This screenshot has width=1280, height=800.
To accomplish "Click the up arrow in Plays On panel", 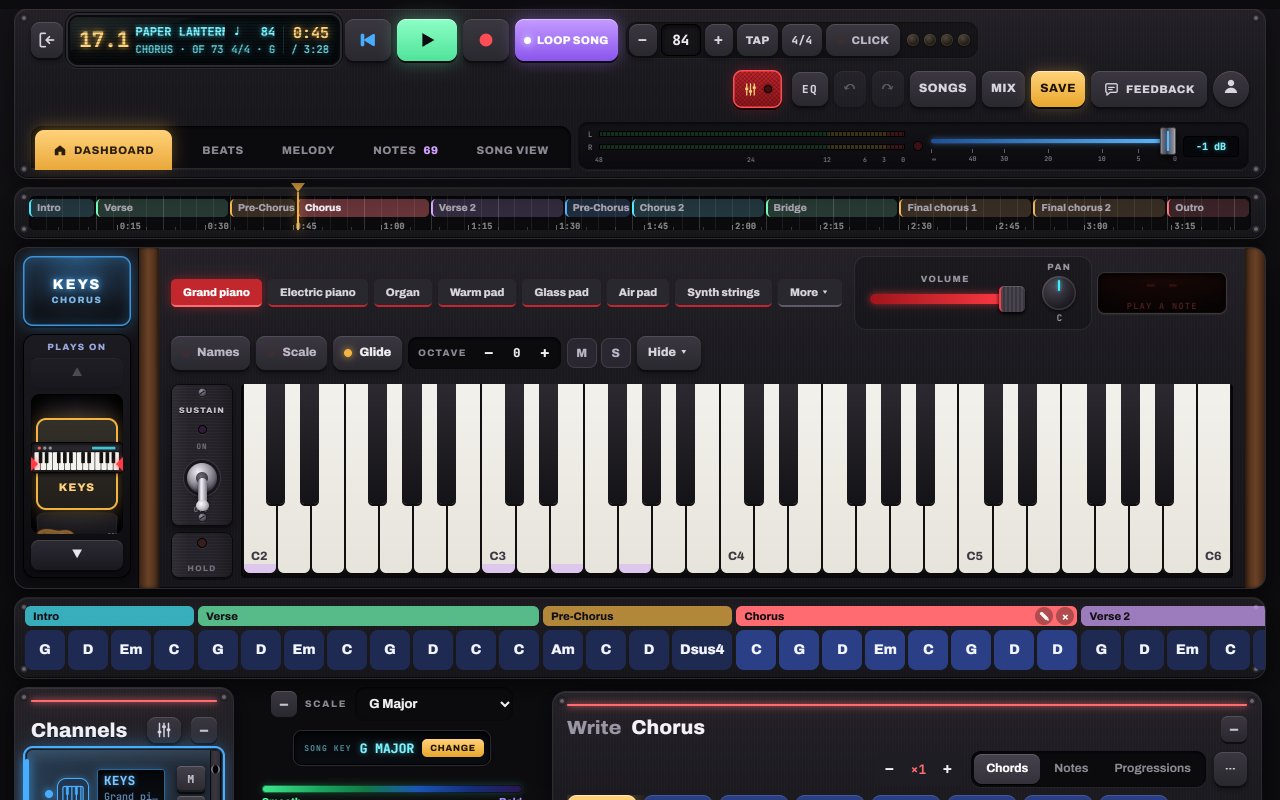I will click(77, 372).
